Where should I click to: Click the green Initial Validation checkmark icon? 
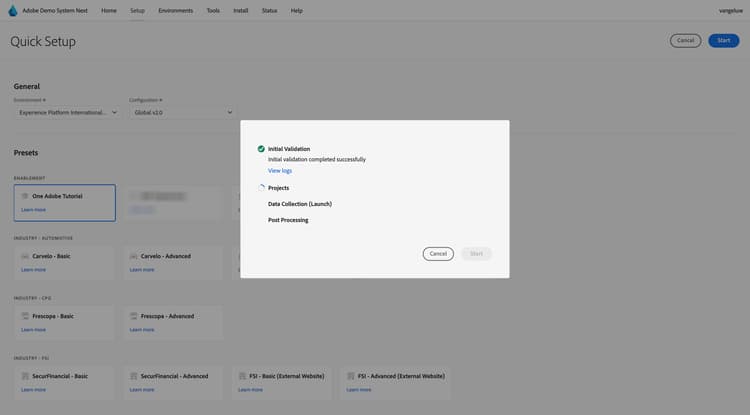coord(261,149)
